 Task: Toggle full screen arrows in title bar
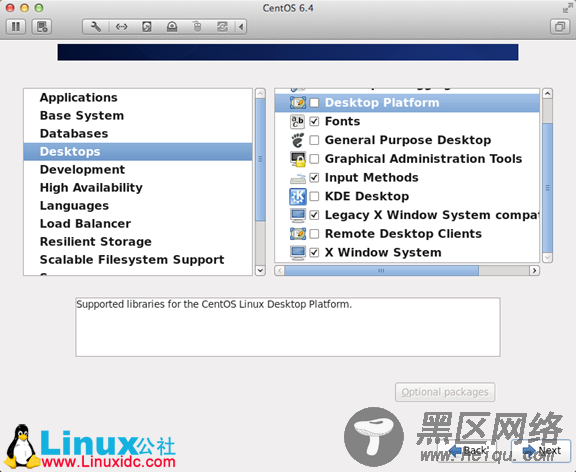(568, 8)
